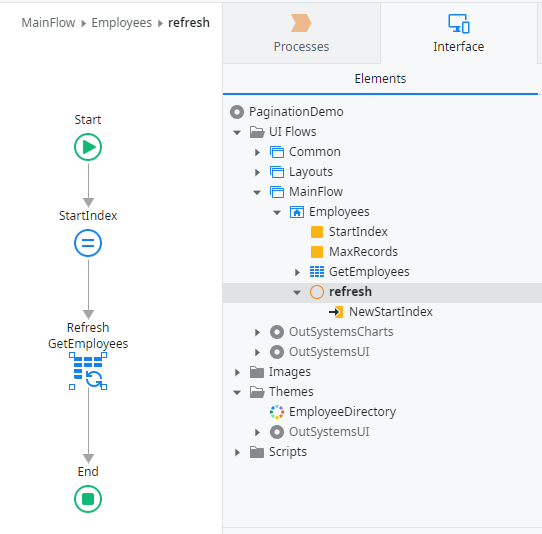Click the OutSystemsUI icon under UI Flows

tap(277, 352)
